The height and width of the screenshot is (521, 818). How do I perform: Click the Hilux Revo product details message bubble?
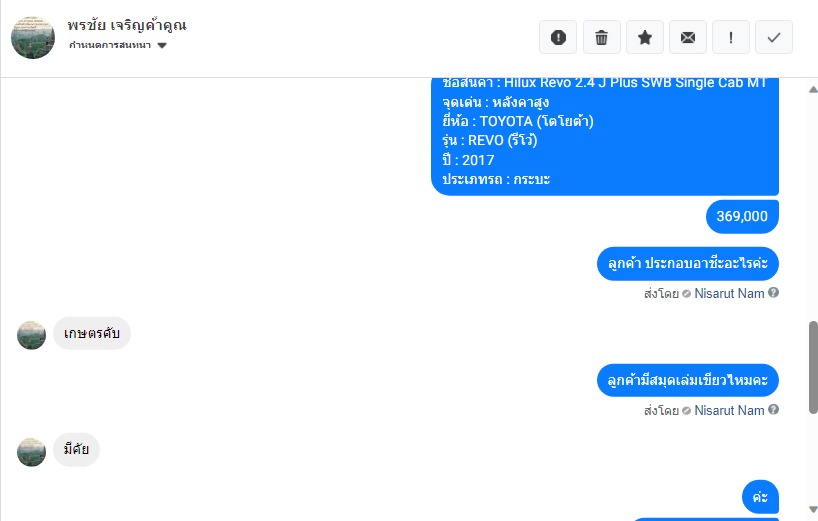605,137
